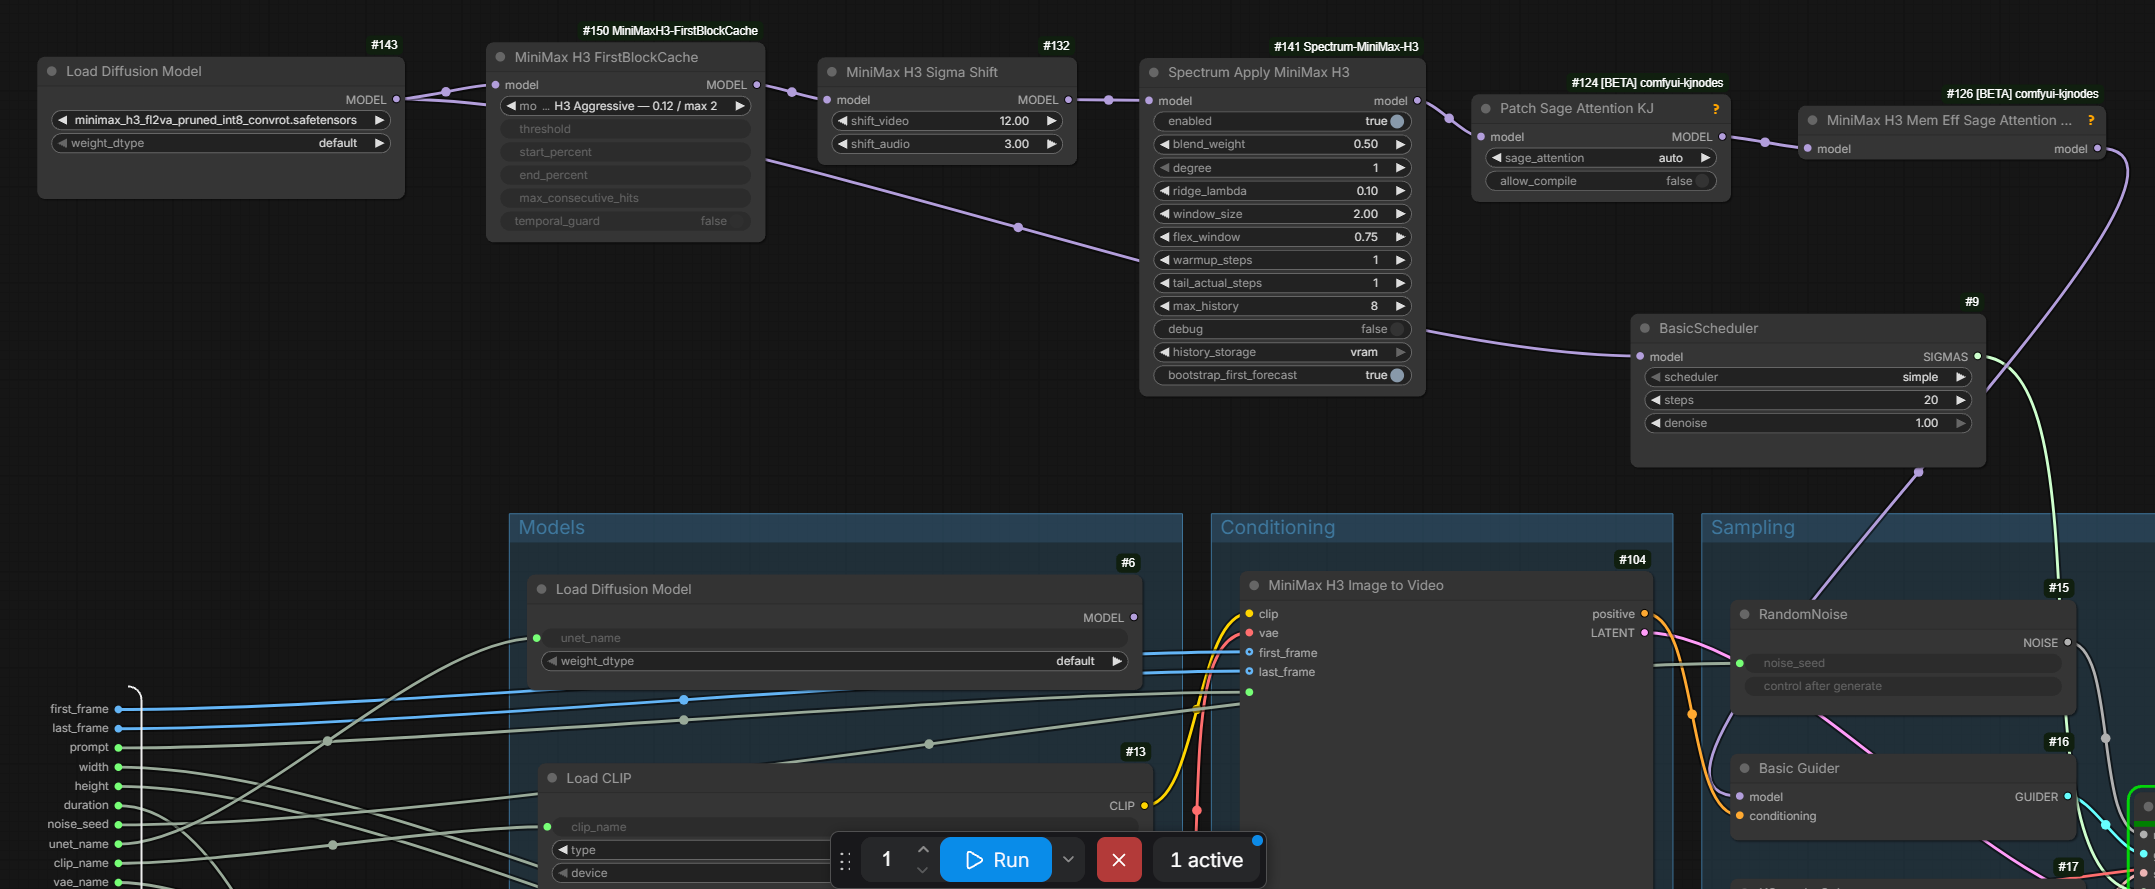Collapse Spectrum Apply MiniMax H3 node dot
Viewport: 2155px width, 889px height.
(1154, 72)
